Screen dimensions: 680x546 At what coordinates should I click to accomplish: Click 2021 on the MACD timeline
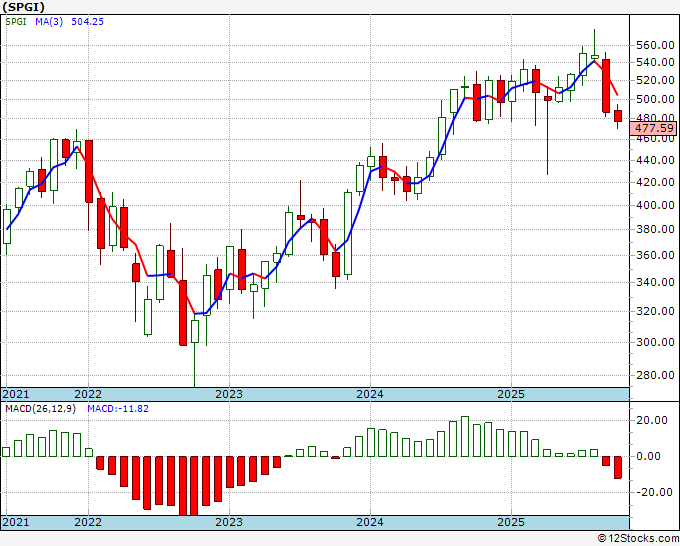tap(16, 522)
